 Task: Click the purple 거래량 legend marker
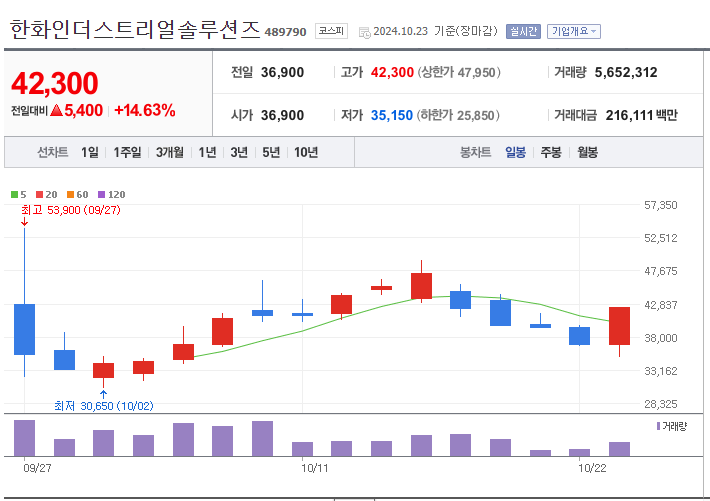click(658, 426)
